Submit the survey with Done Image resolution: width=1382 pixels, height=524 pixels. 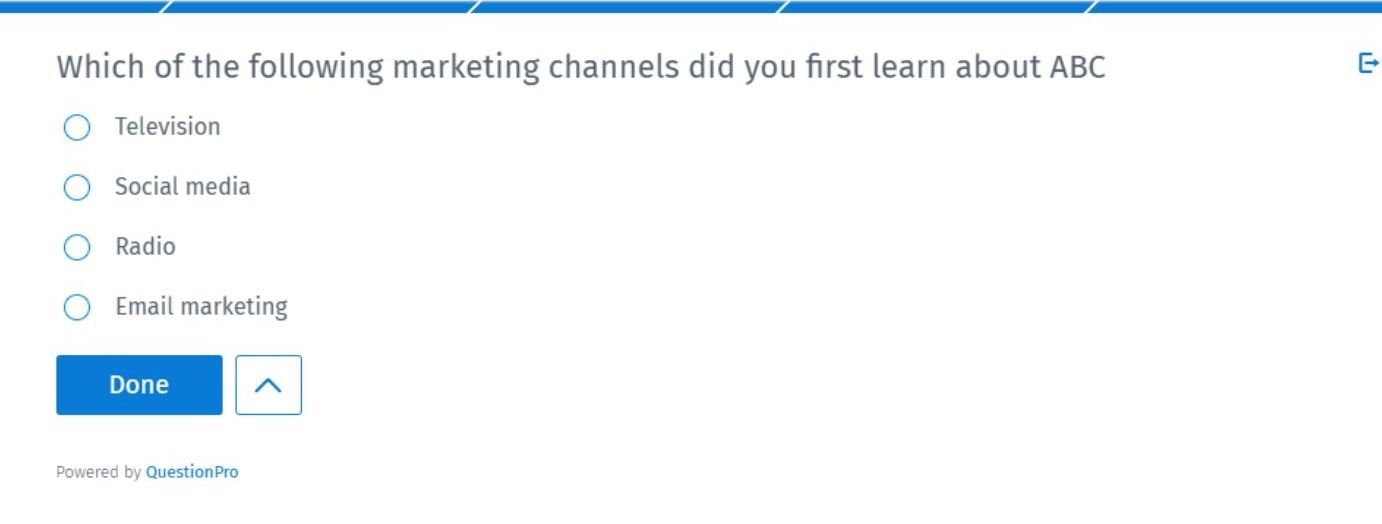[x=139, y=385]
